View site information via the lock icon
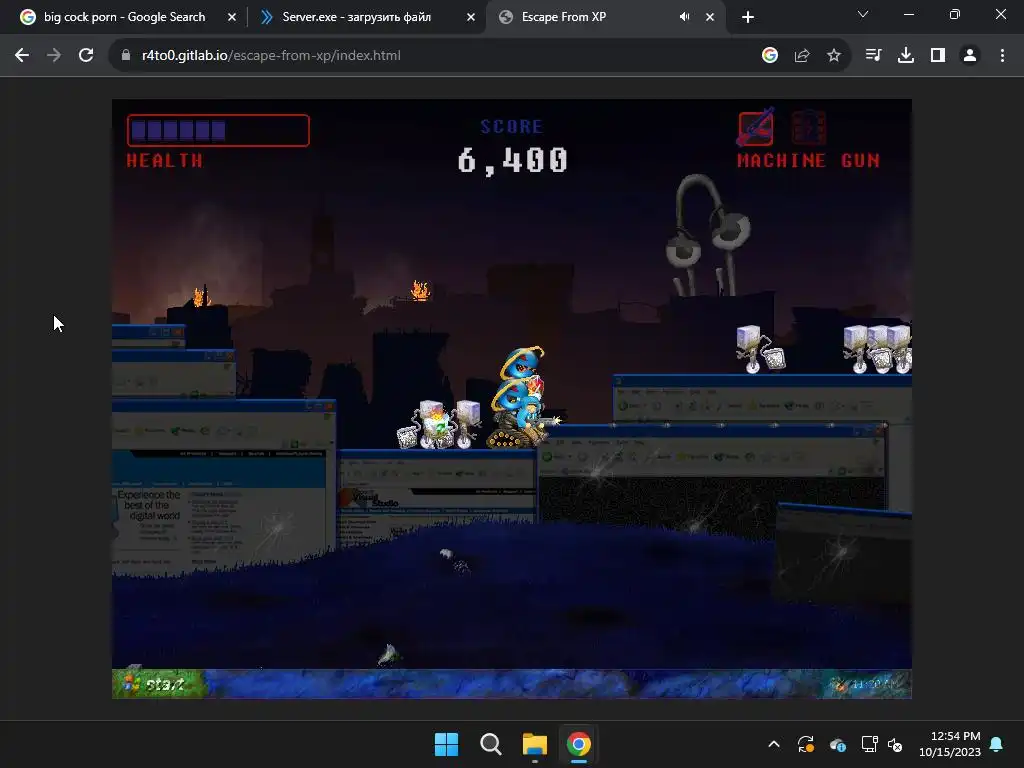 (x=126, y=56)
